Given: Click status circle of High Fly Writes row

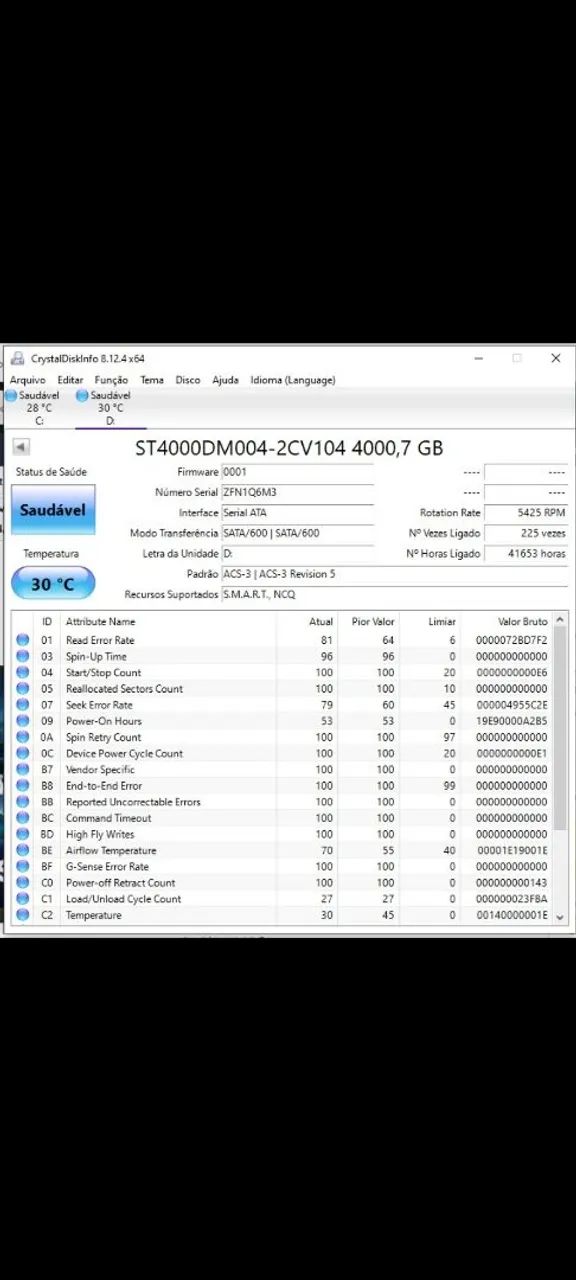Looking at the screenshot, I should pyautogui.click(x=23, y=834).
